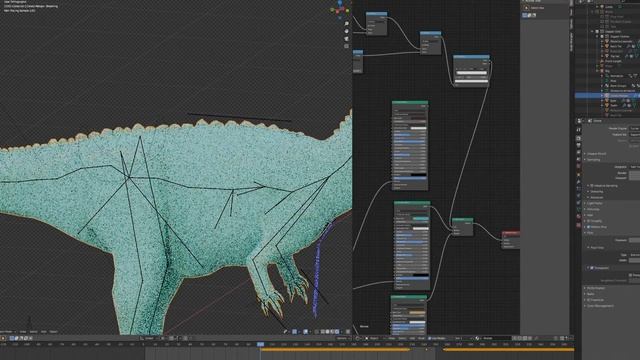This screenshot has width=640, height=360.
Task: Open the View Layer properties tab icon
Action: 579,153
